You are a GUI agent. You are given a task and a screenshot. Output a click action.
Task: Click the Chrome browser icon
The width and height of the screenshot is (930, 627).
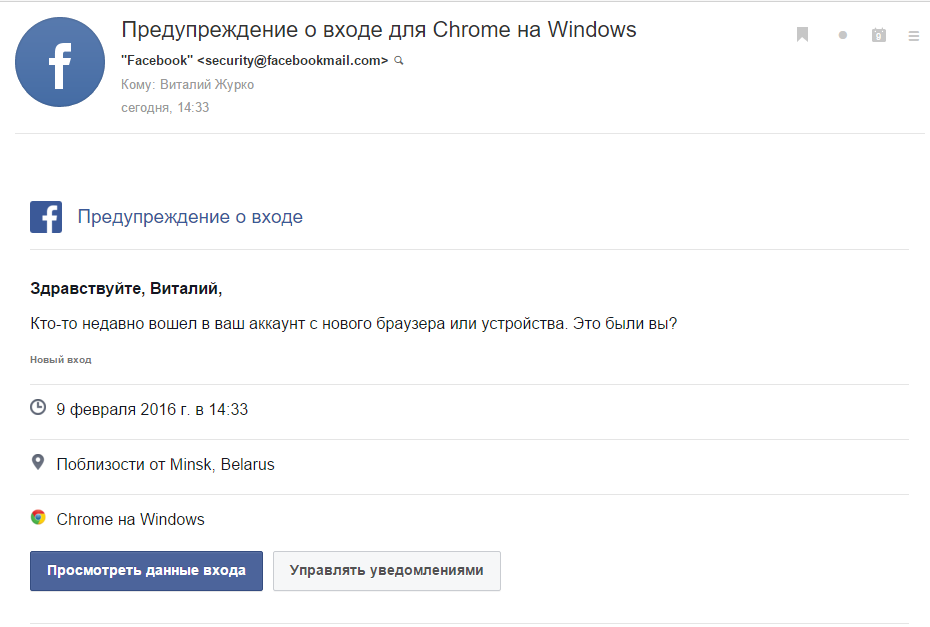(x=38, y=518)
